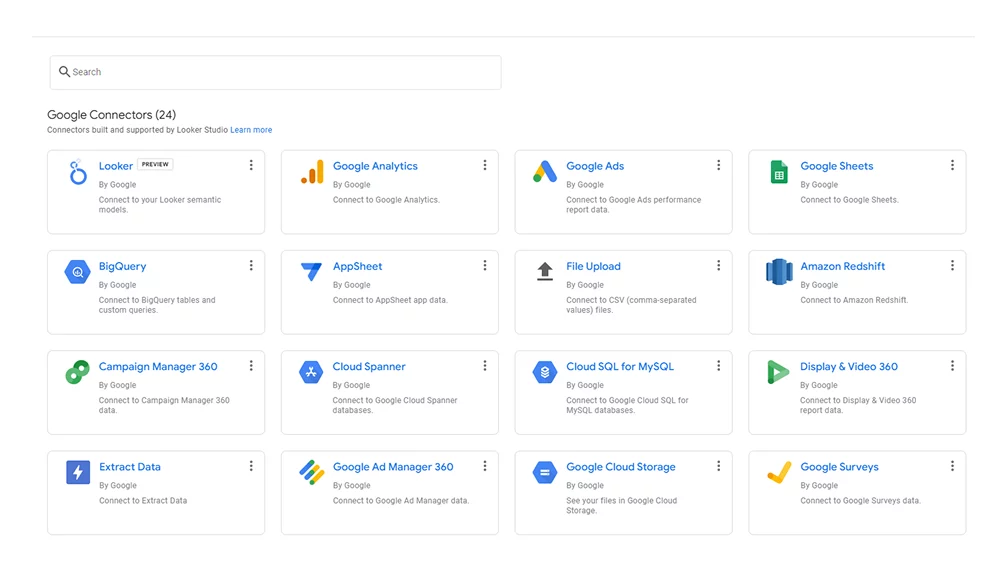
Task: Click the Display & Video 360 play icon
Action: [x=778, y=372]
